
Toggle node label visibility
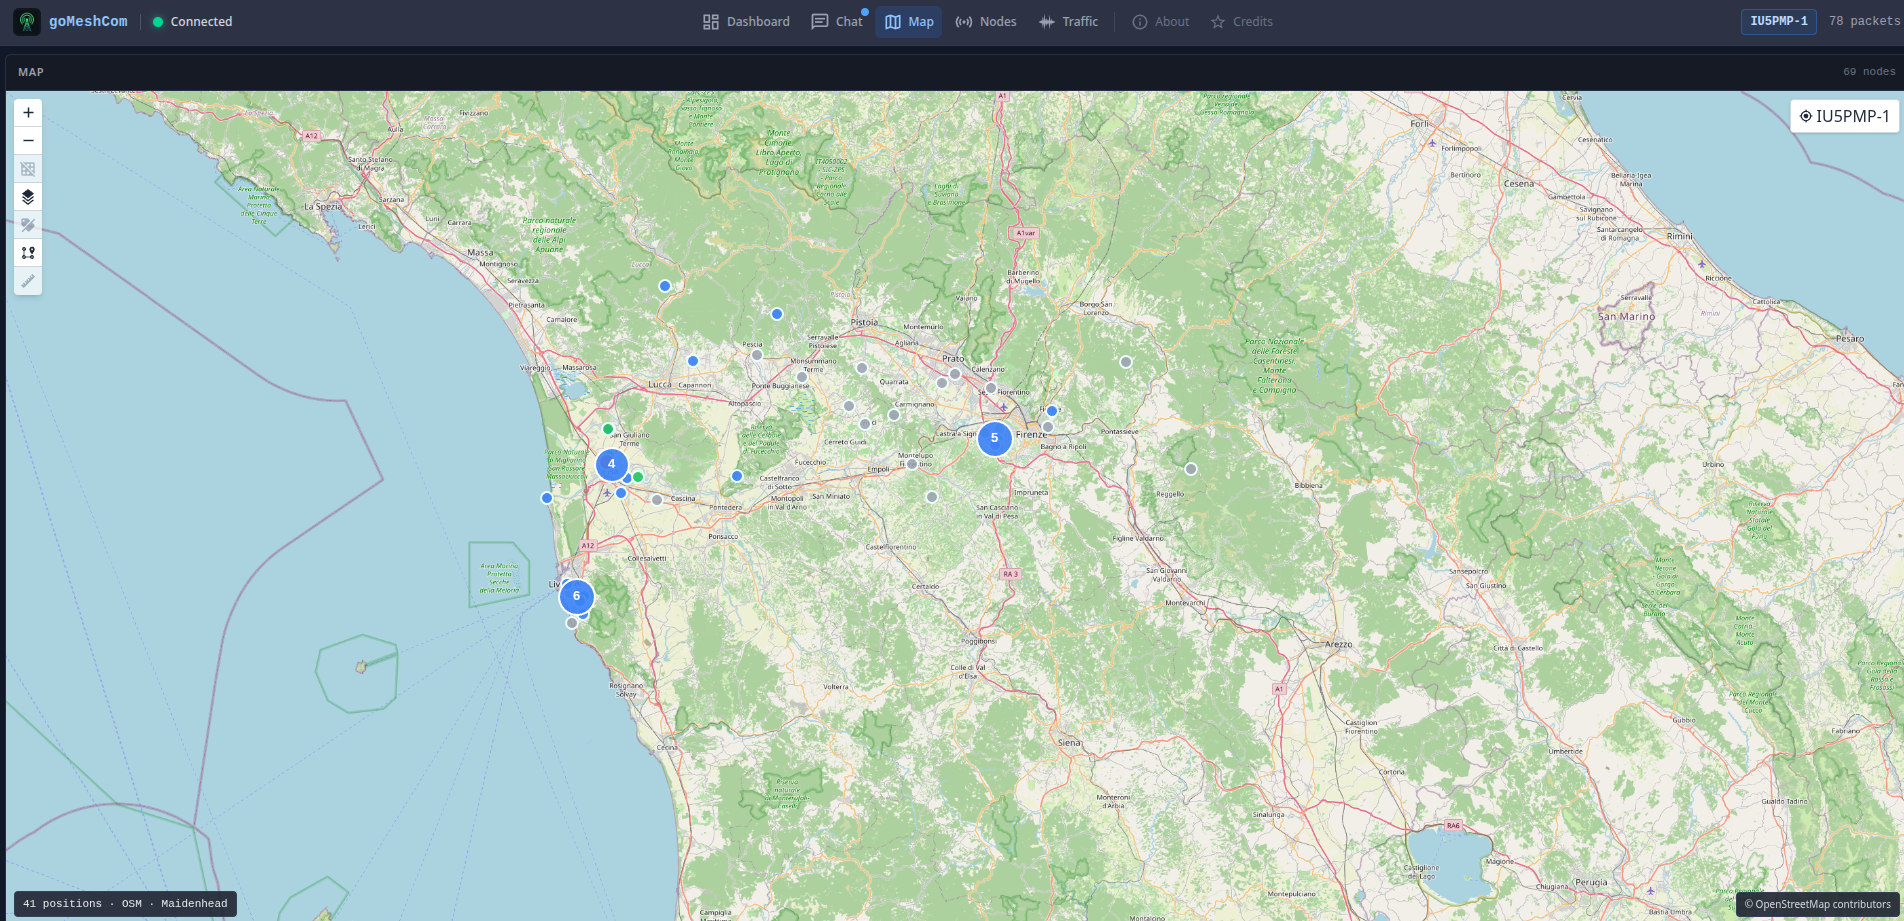28,225
